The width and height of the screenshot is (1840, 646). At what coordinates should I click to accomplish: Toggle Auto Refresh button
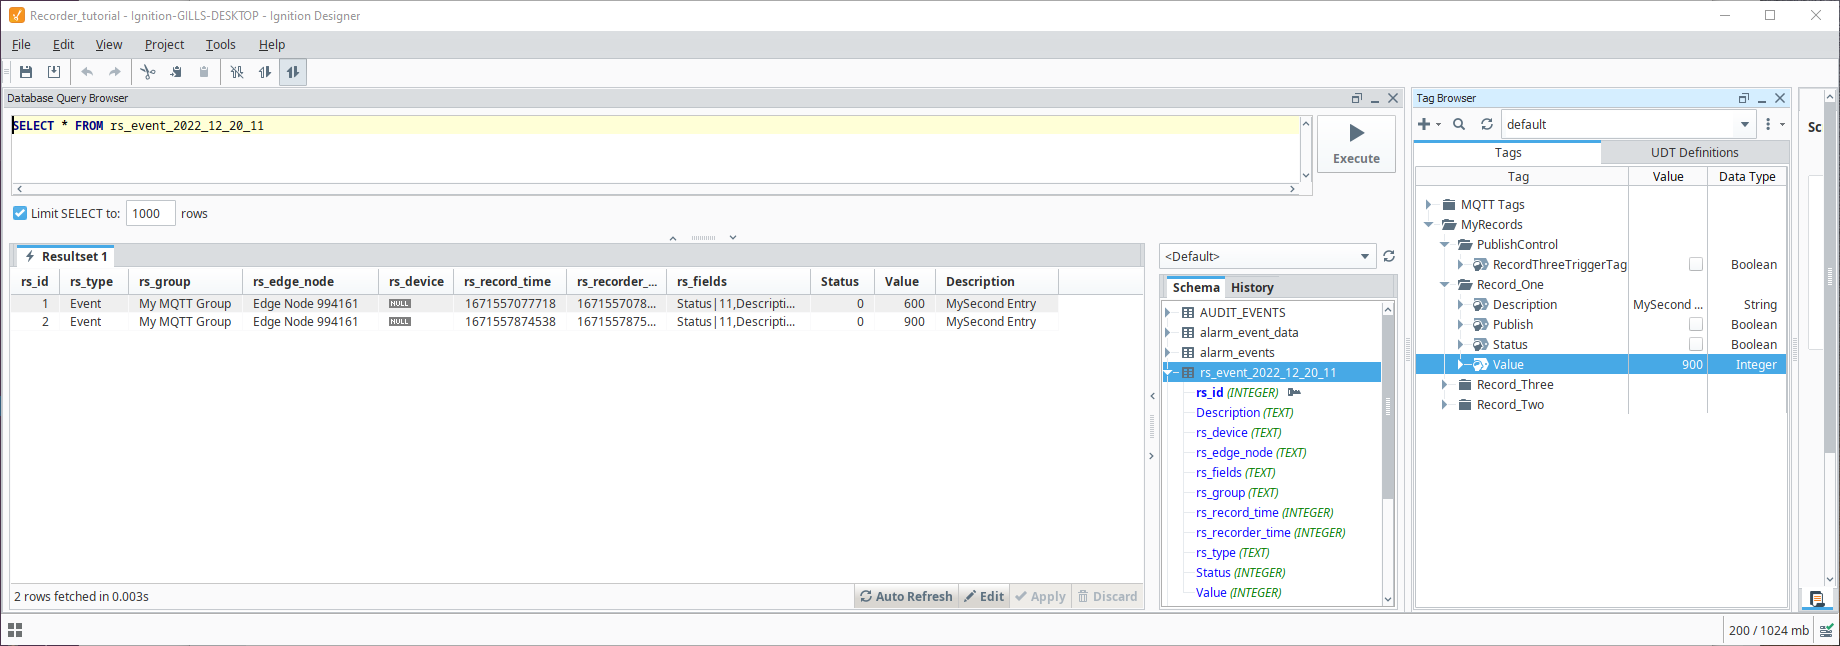[x=906, y=596]
